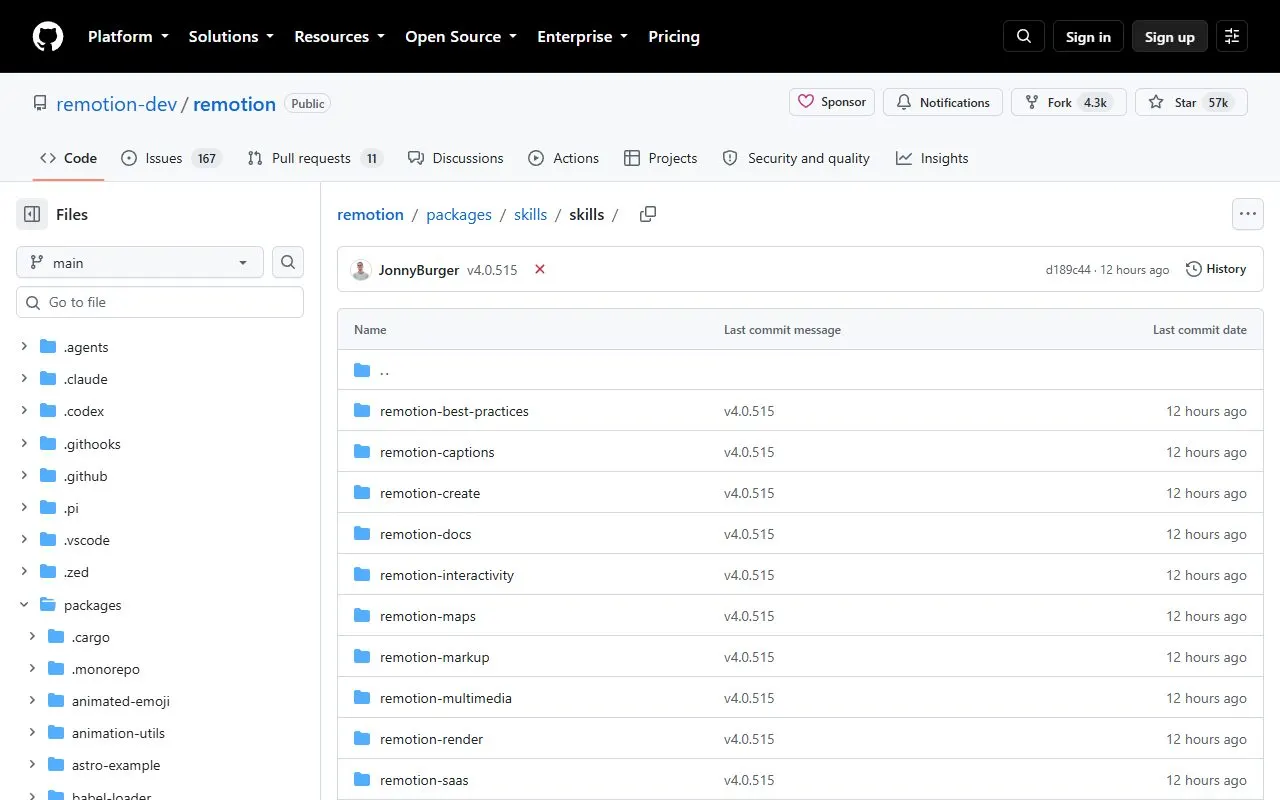Click the folder icon for remotion-best-practices
This screenshot has height=800, width=1280.
tap(362, 411)
